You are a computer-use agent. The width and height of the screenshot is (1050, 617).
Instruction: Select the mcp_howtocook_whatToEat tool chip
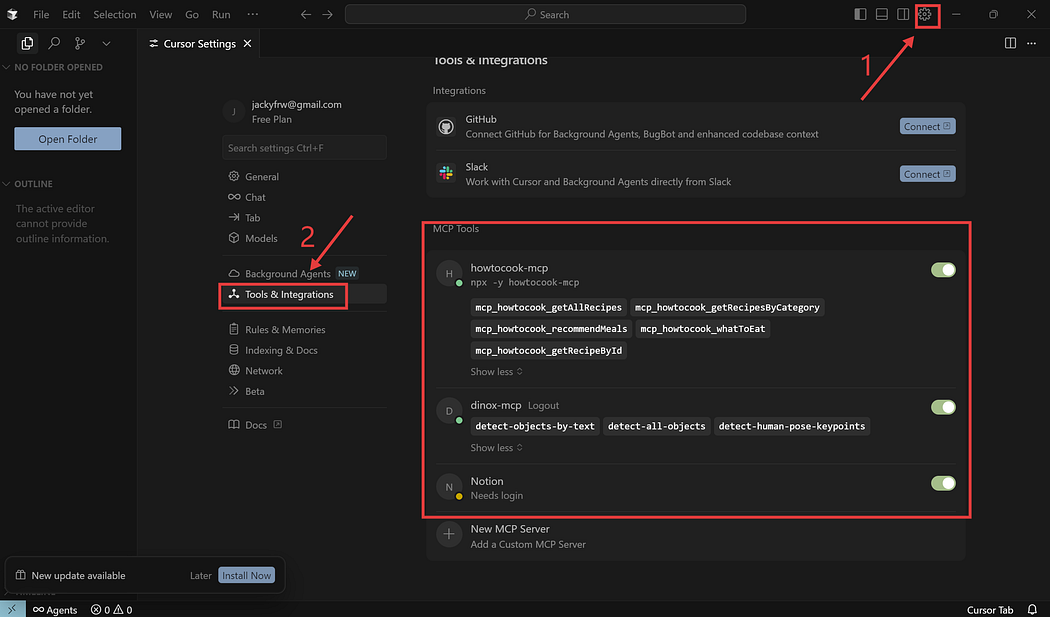[702, 329]
